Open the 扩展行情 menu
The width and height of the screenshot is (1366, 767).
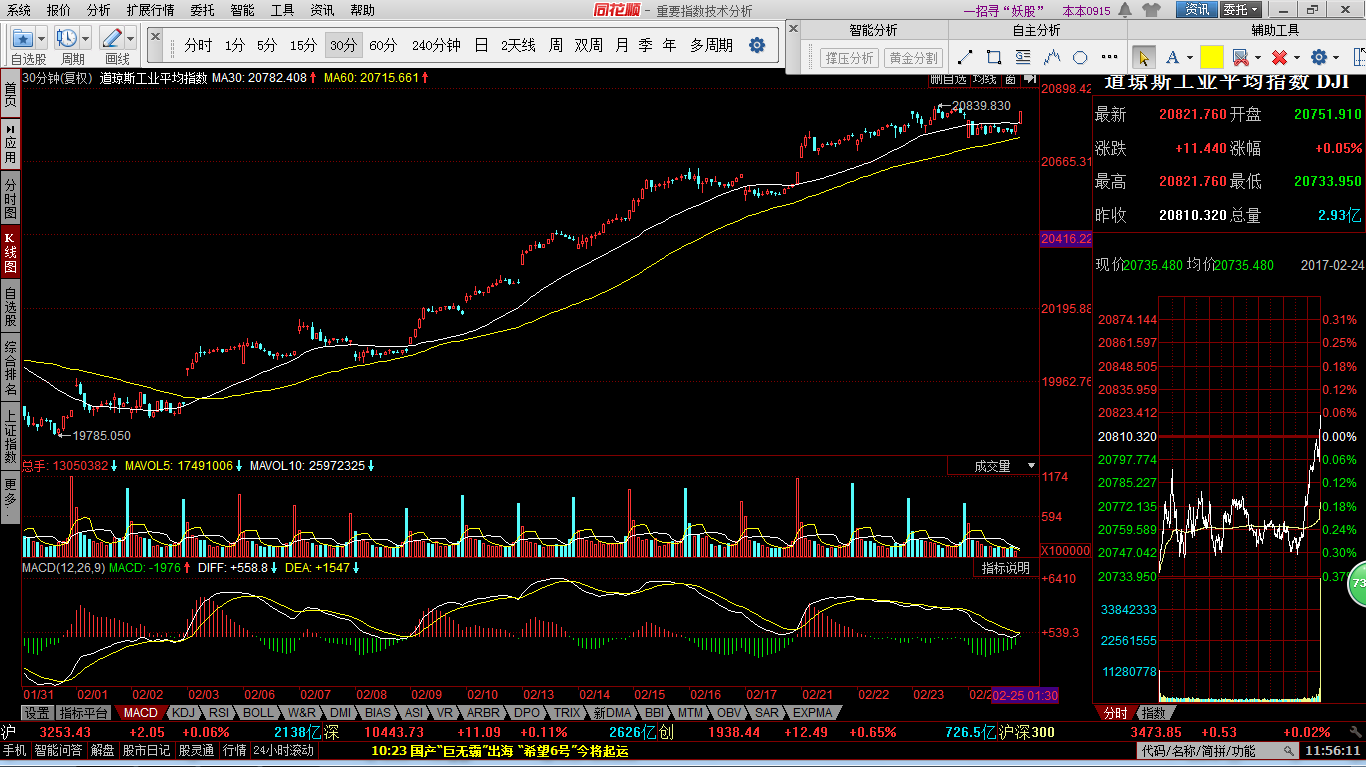coord(150,10)
